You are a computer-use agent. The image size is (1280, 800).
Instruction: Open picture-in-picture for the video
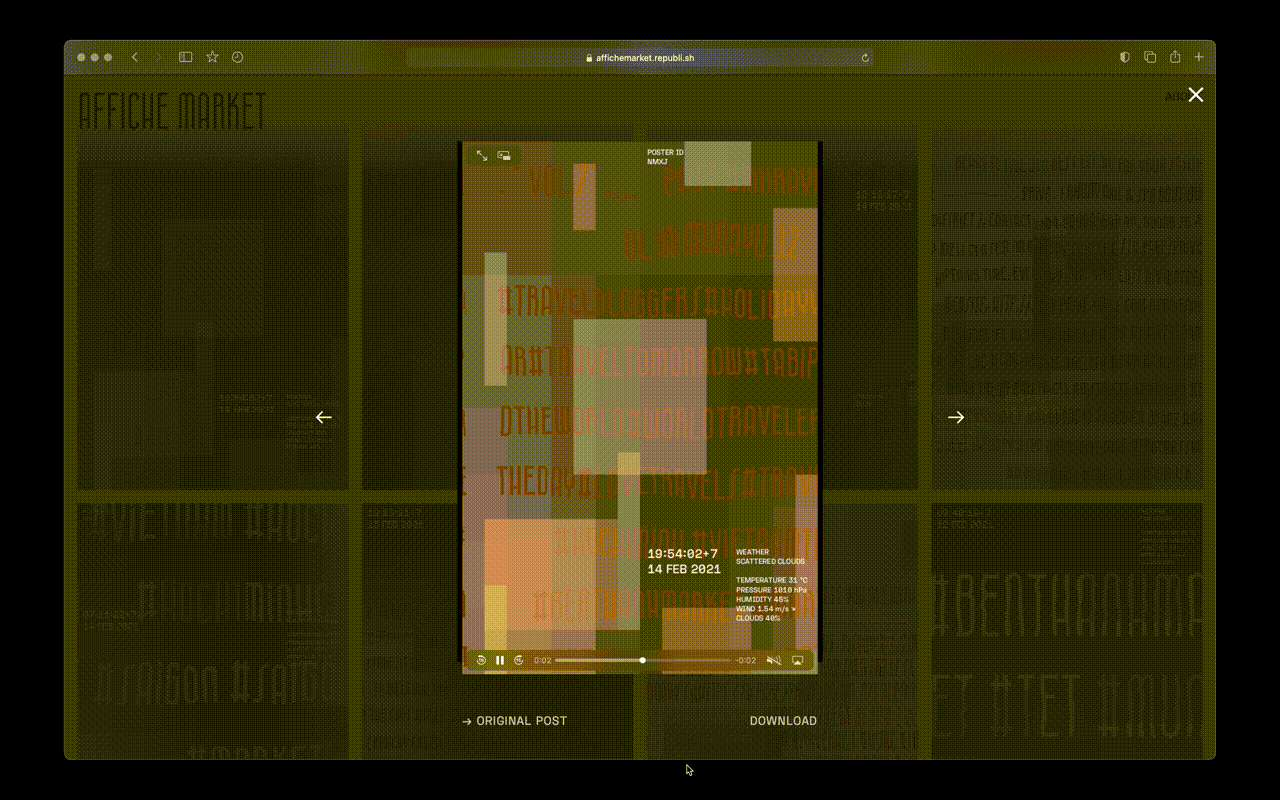[x=505, y=156]
